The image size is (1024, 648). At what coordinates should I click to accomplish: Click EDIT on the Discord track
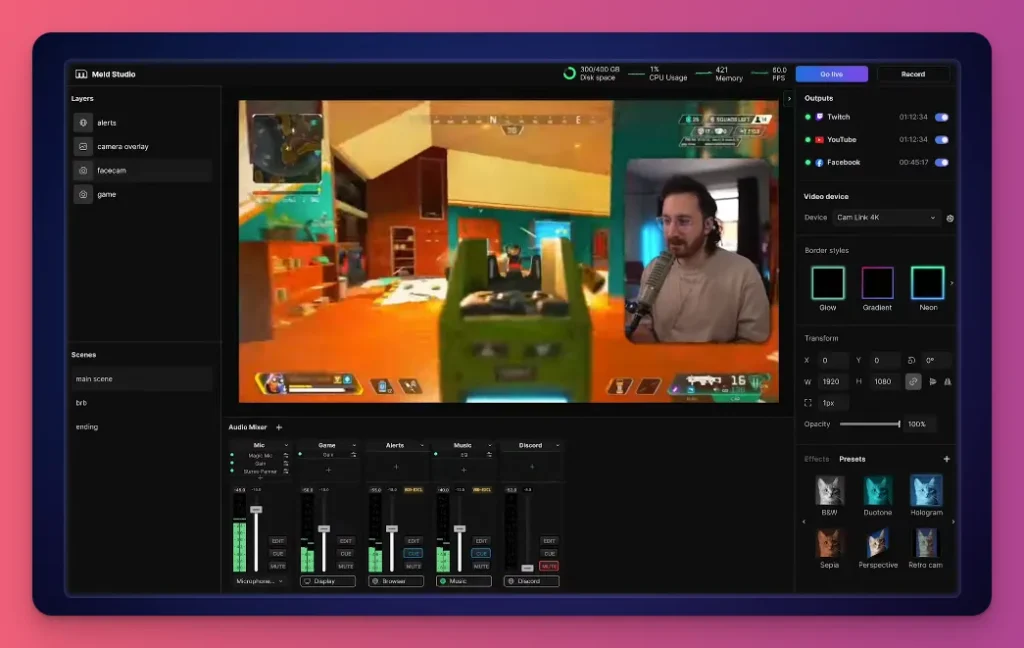point(549,541)
